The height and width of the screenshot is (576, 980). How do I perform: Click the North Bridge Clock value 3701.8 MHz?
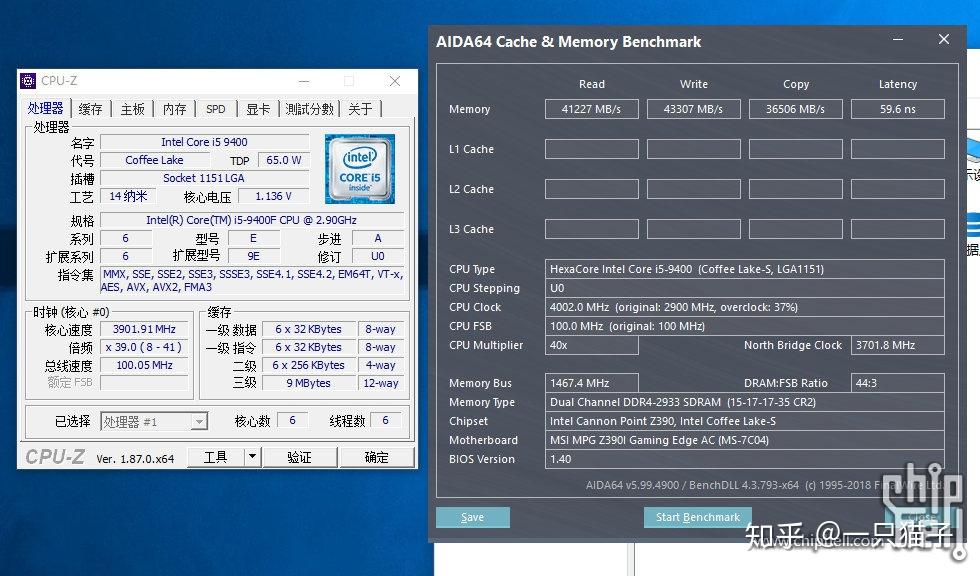898,345
